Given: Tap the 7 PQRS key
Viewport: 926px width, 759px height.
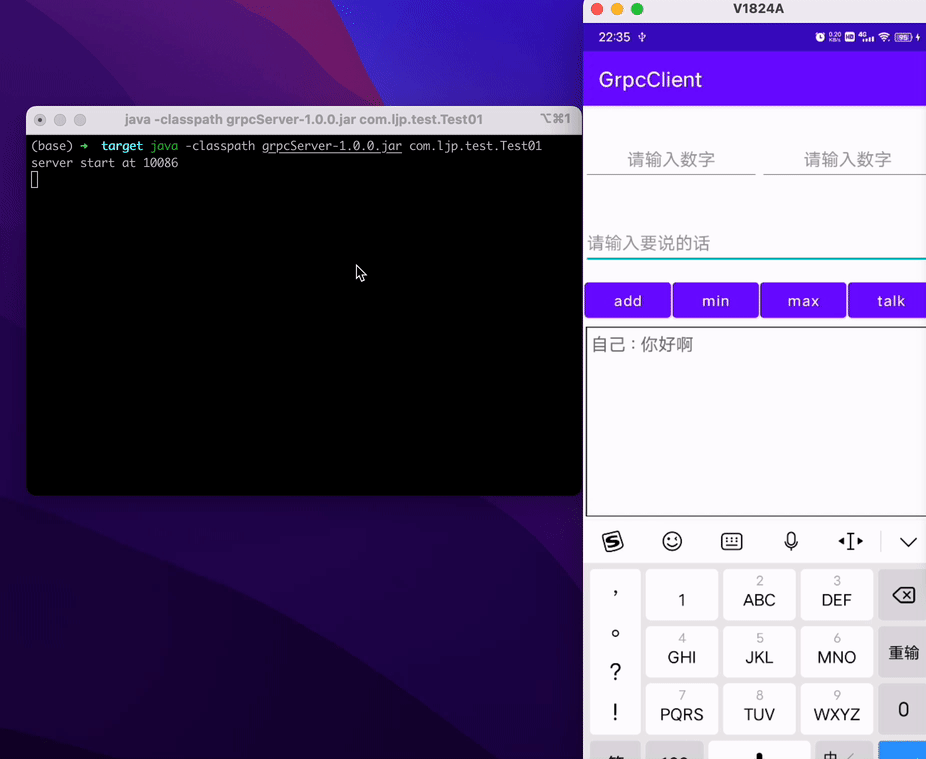Looking at the screenshot, I should 682,709.
